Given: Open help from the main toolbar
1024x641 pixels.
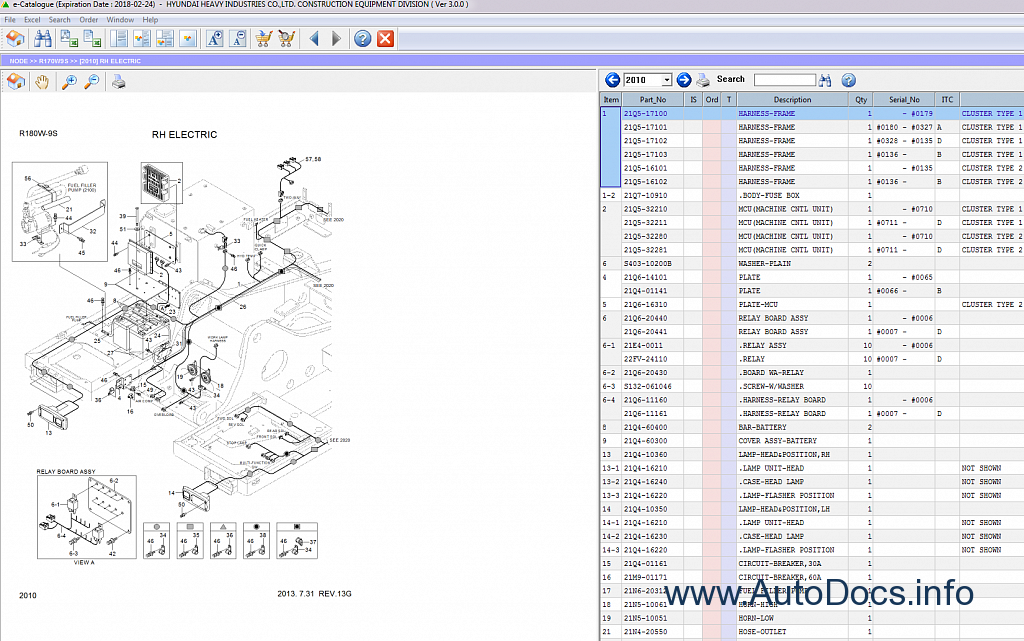Looking at the screenshot, I should 362,39.
